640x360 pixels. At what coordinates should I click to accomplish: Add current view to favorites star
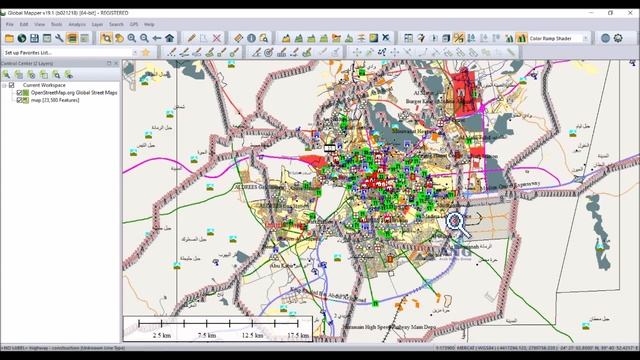(146, 53)
